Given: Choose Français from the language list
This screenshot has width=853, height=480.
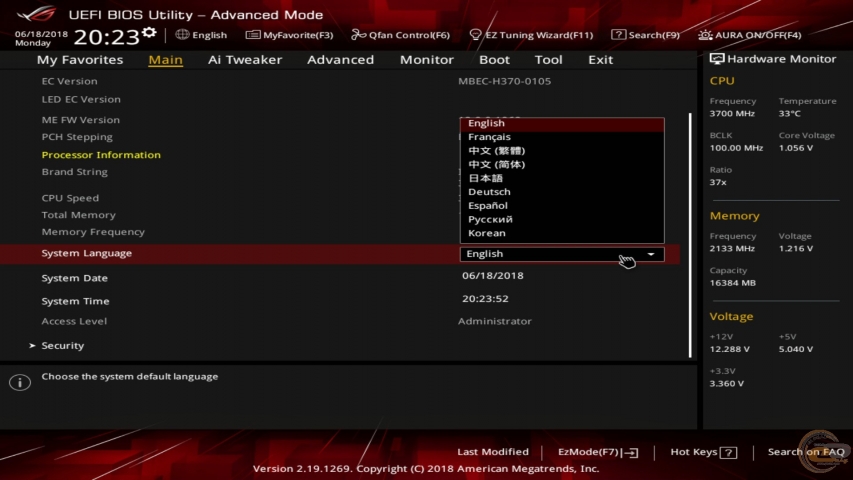Looking at the screenshot, I should tap(562, 137).
